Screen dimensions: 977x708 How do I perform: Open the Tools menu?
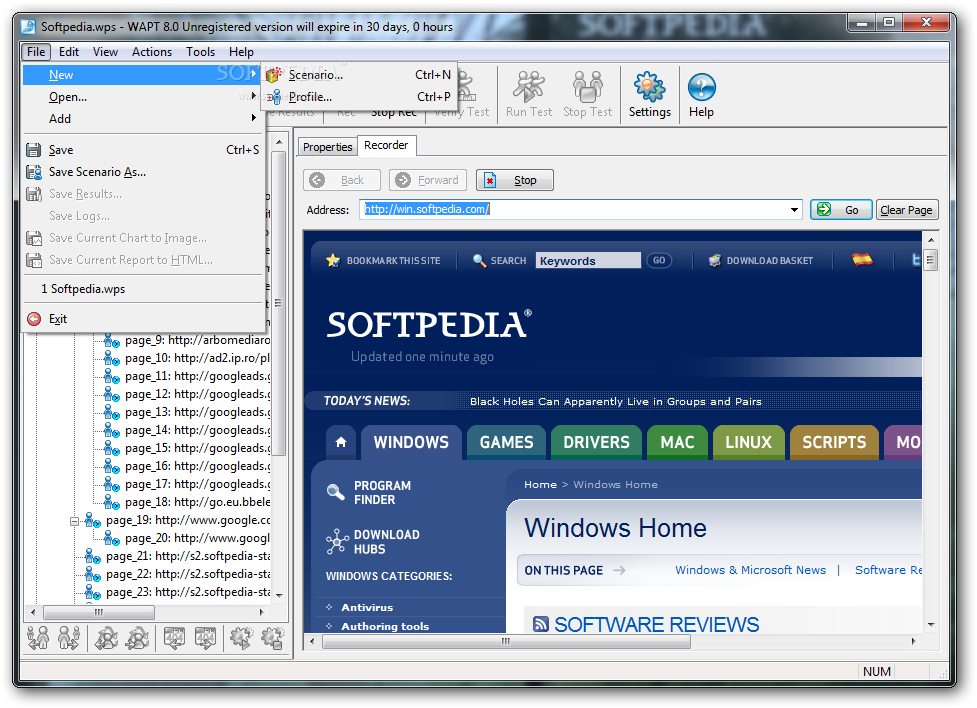(200, 52)
